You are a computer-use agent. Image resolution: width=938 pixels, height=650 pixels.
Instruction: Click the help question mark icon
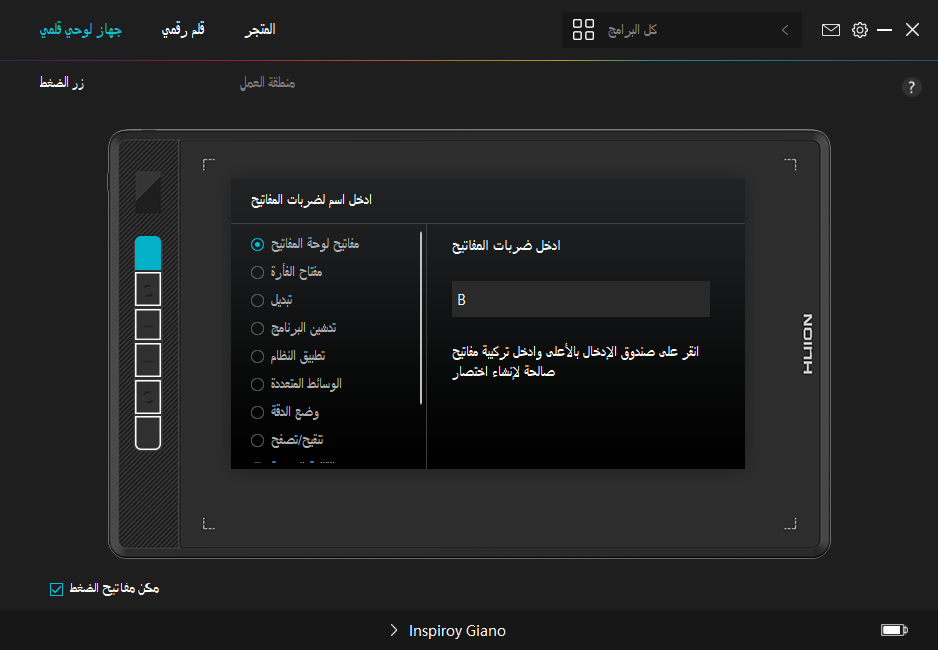pos(911,87)
